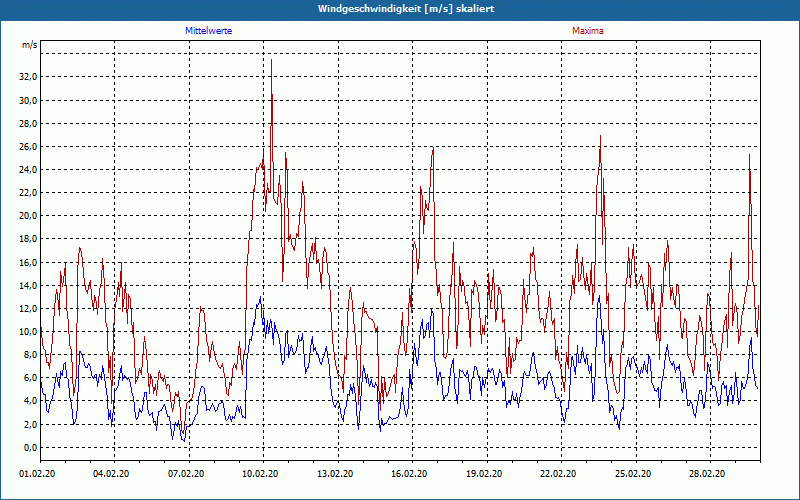Image resolution: width=800 pixels, height=500 pixels.
Task: Select the 6,0 y-axis value
Action: pos(30,378)
